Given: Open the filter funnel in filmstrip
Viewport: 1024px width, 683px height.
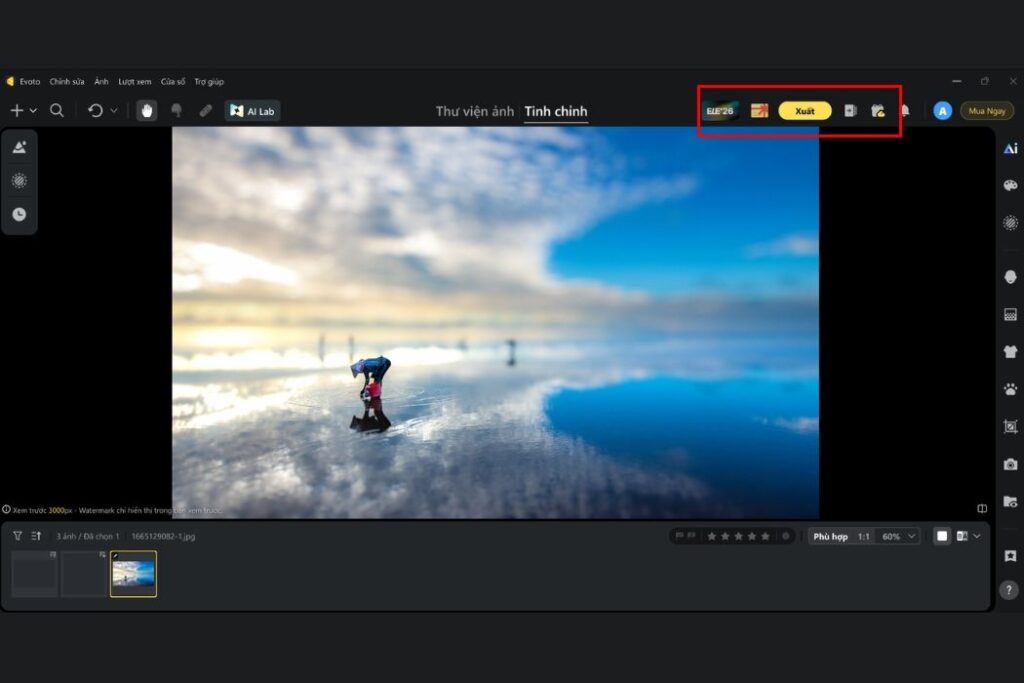Looking at the screenshot, I should 18,536.
